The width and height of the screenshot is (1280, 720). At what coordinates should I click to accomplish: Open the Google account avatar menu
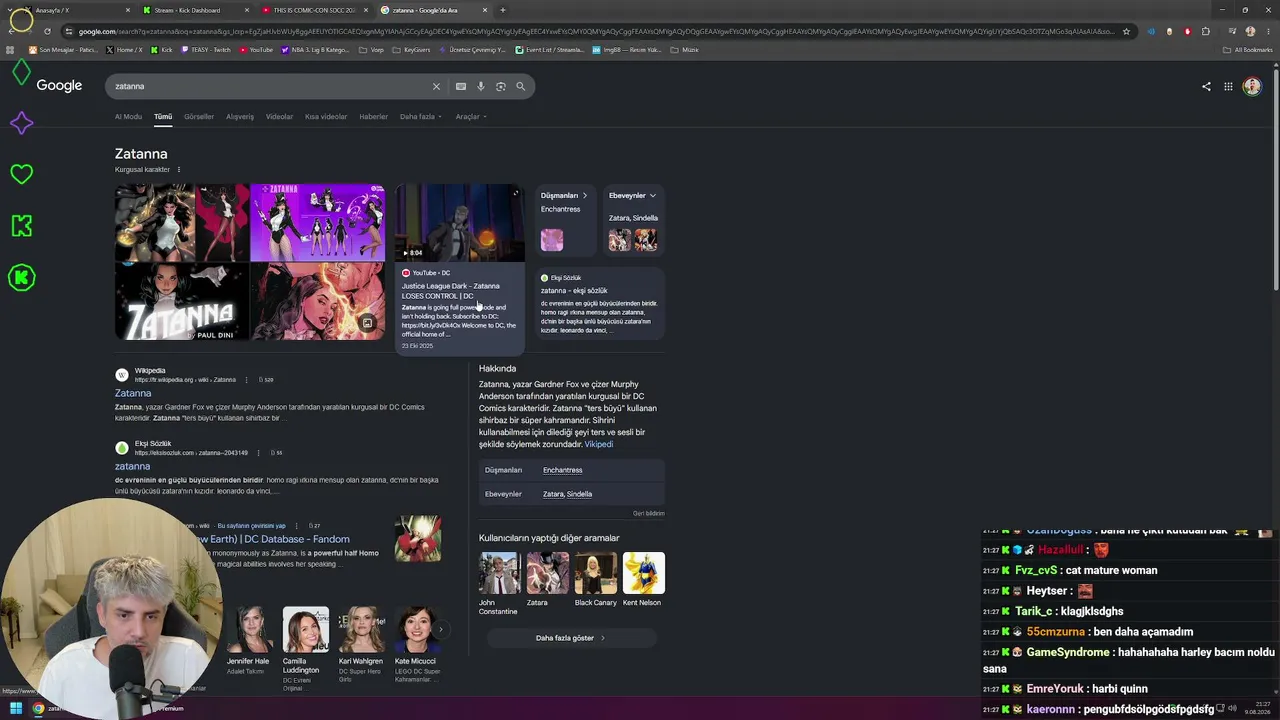pyautogui.click(x=1252, y=86)
